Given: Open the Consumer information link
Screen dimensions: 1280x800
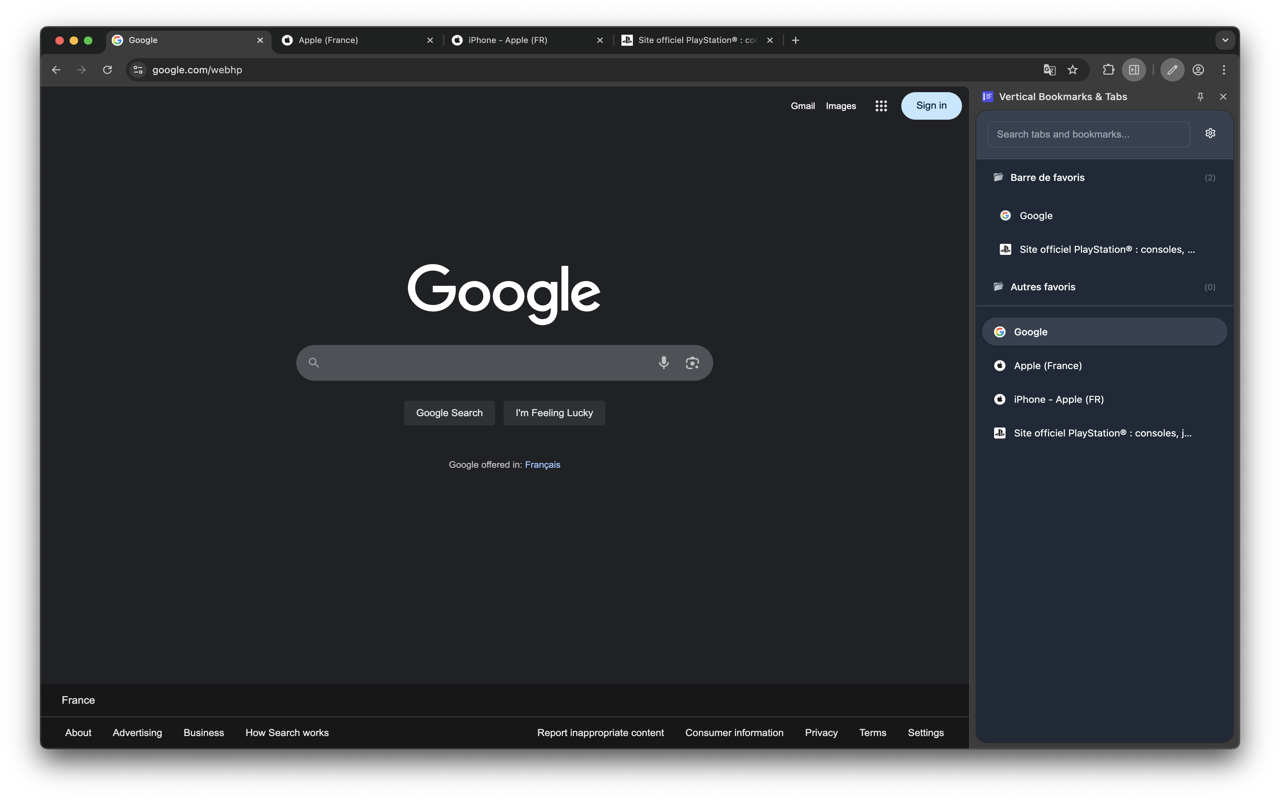Looking at the screenshot, I should tap(734, 733).
